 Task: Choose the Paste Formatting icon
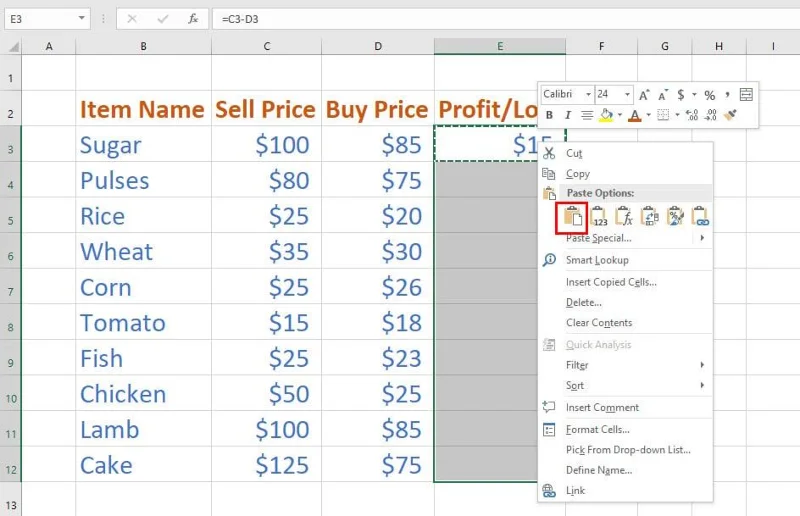tap(676, 216)
